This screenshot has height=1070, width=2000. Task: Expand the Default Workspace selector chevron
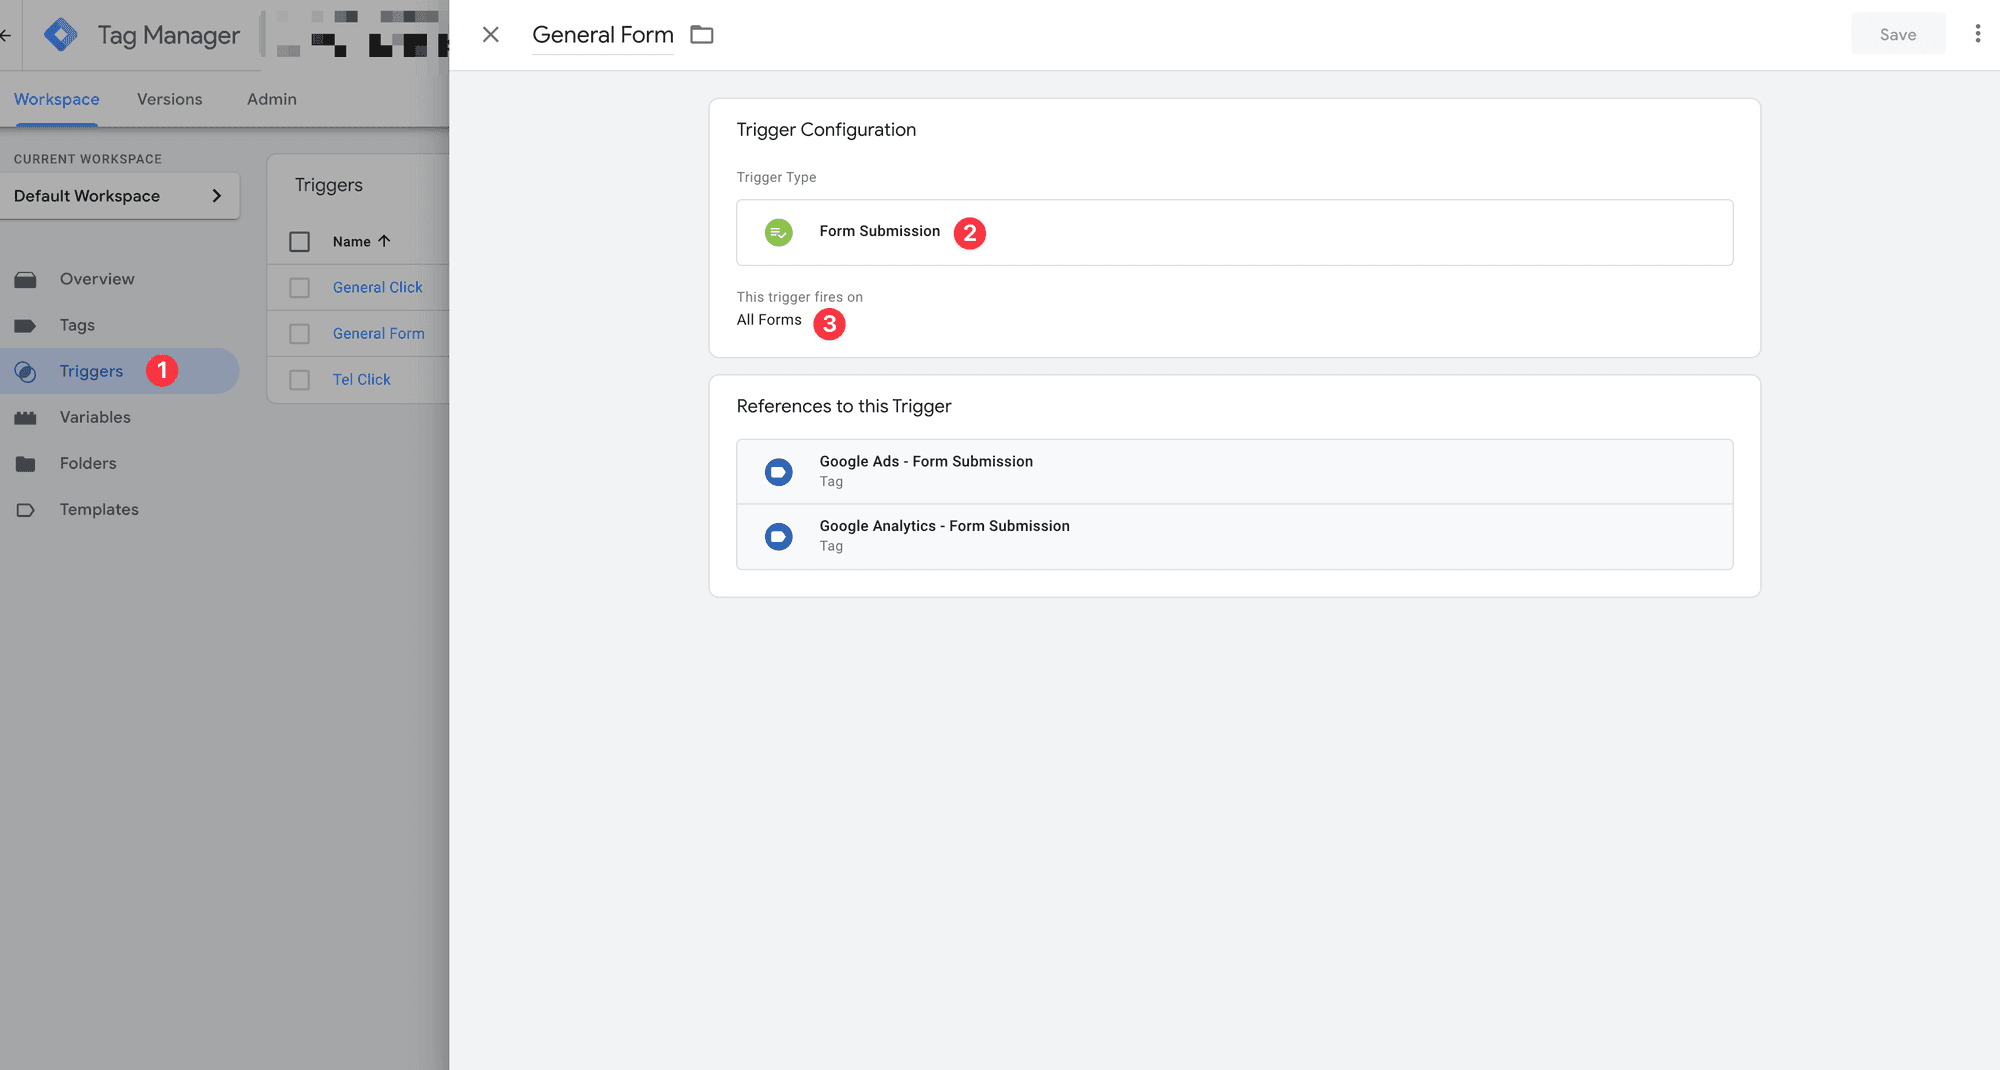click(217, 196)
